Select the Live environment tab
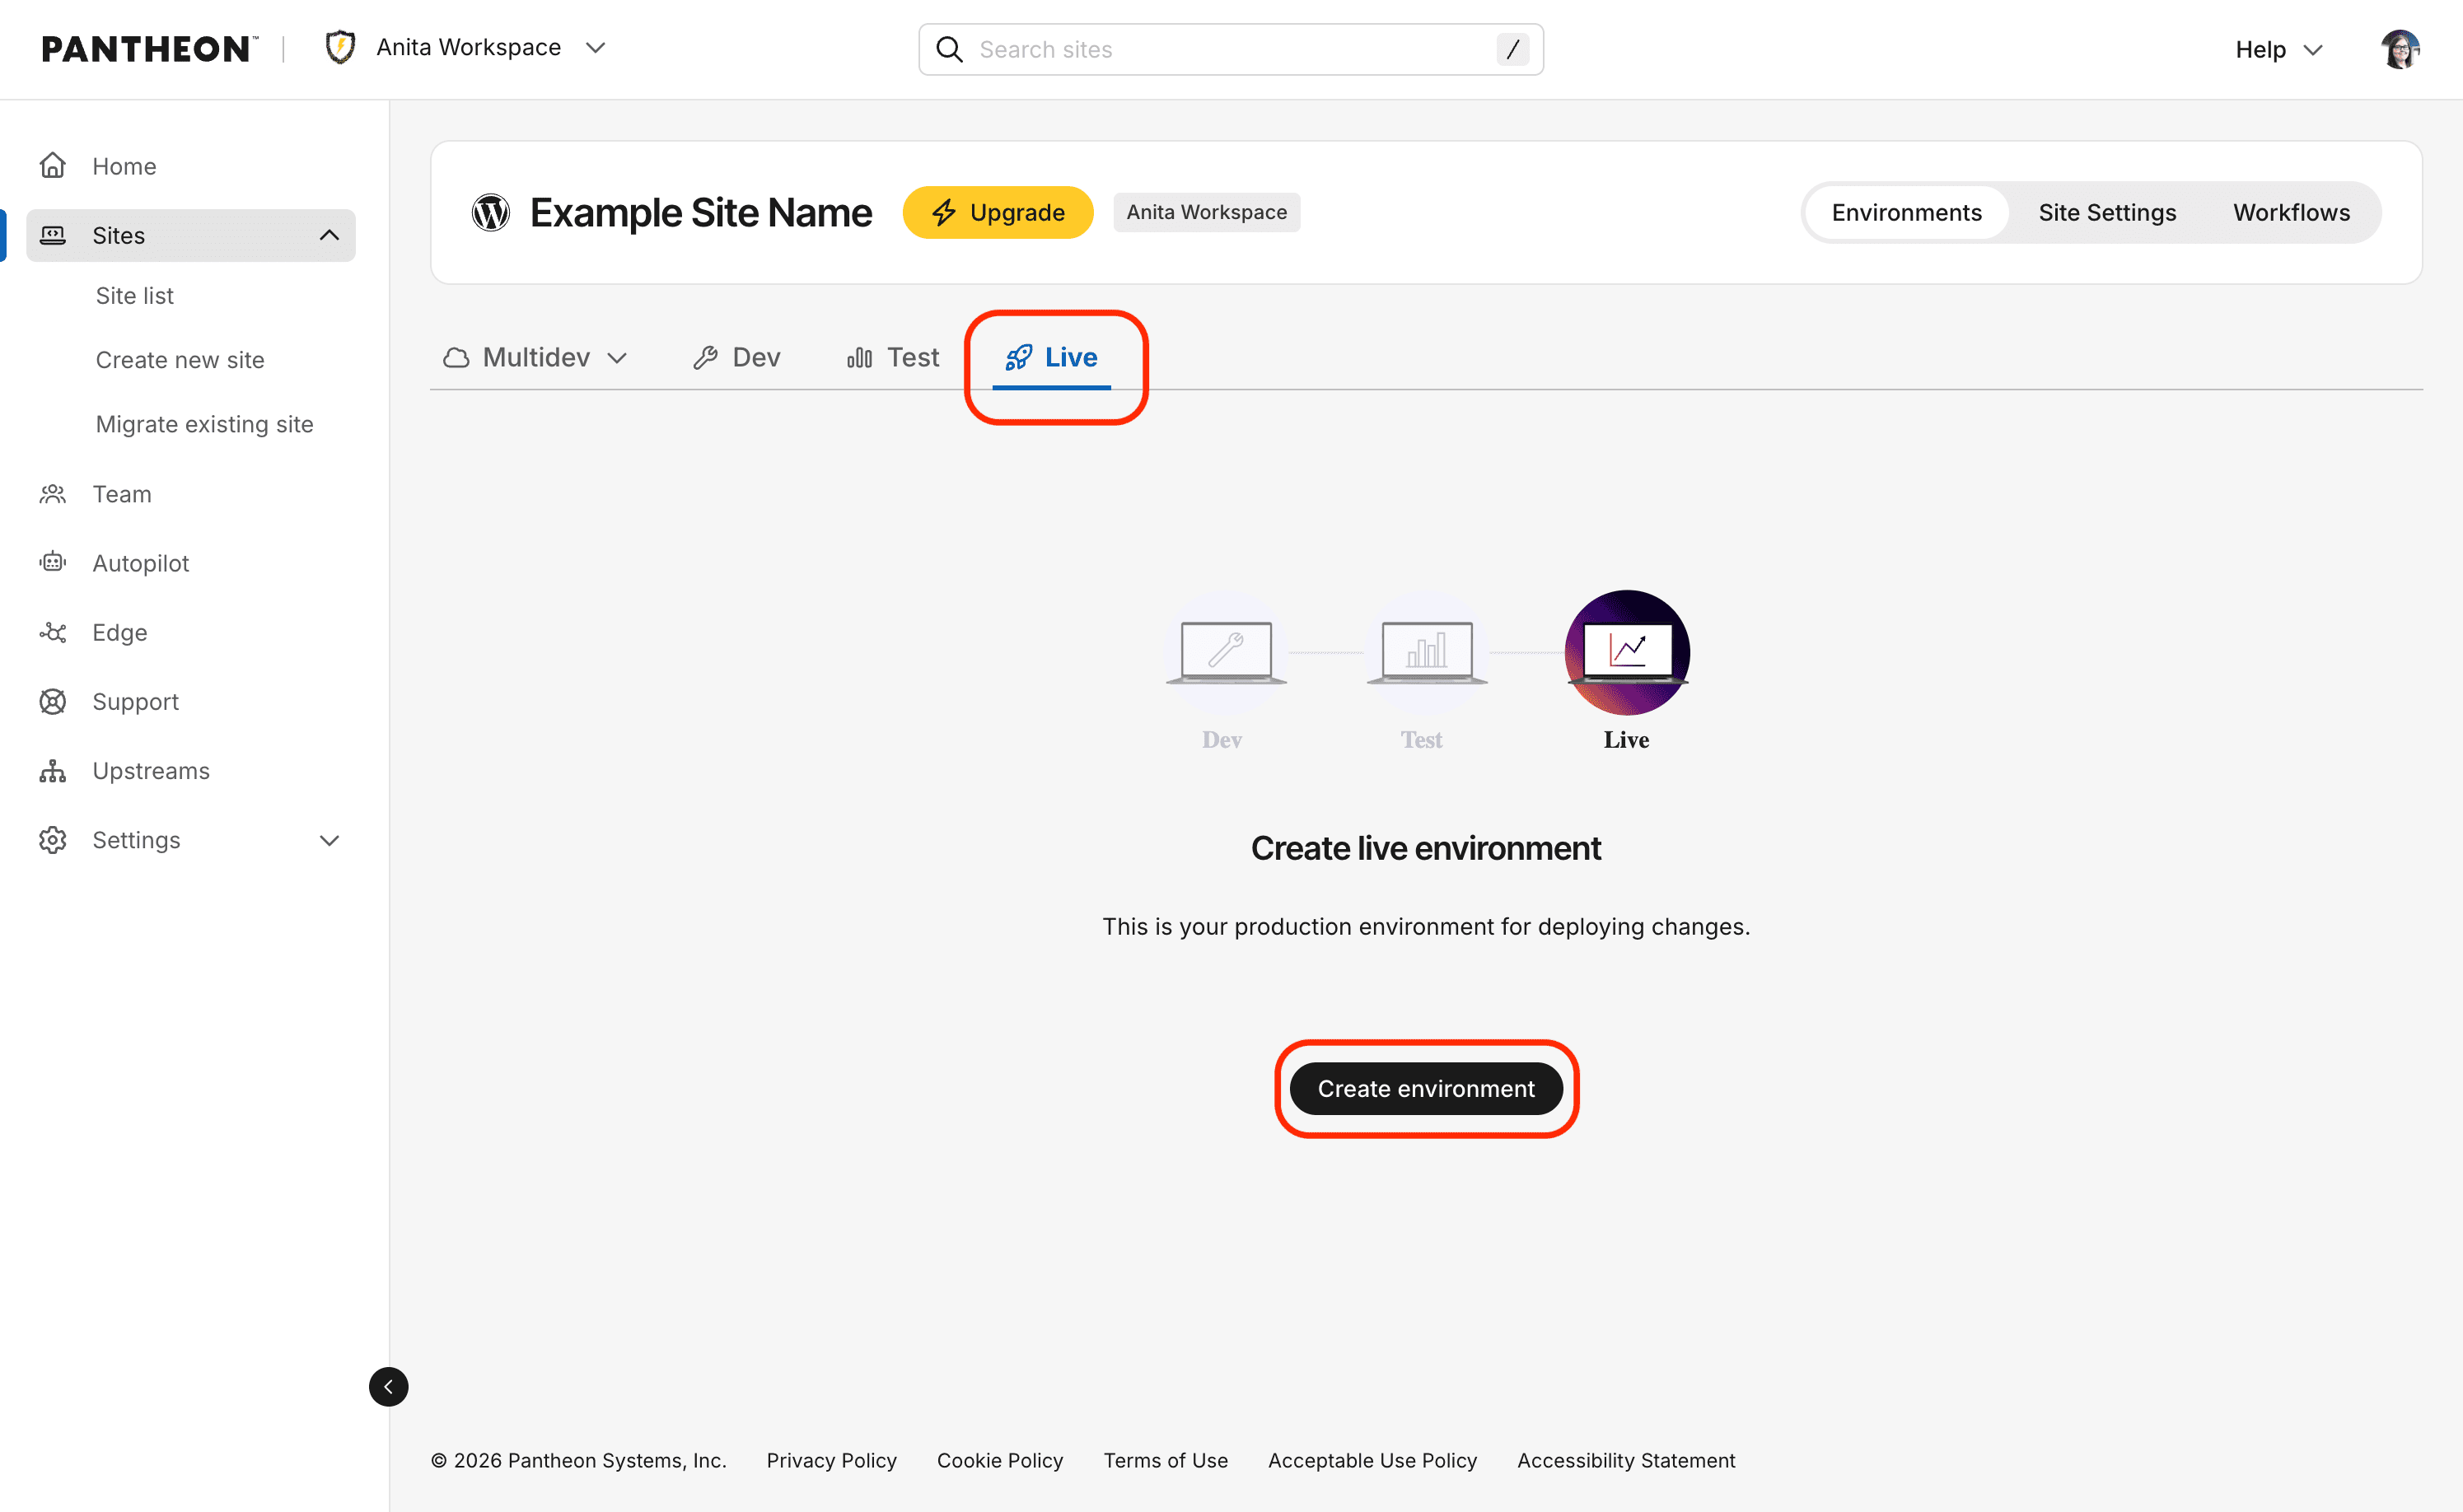Screen dimensions: 2463x1512 [x=1052, y=357]
